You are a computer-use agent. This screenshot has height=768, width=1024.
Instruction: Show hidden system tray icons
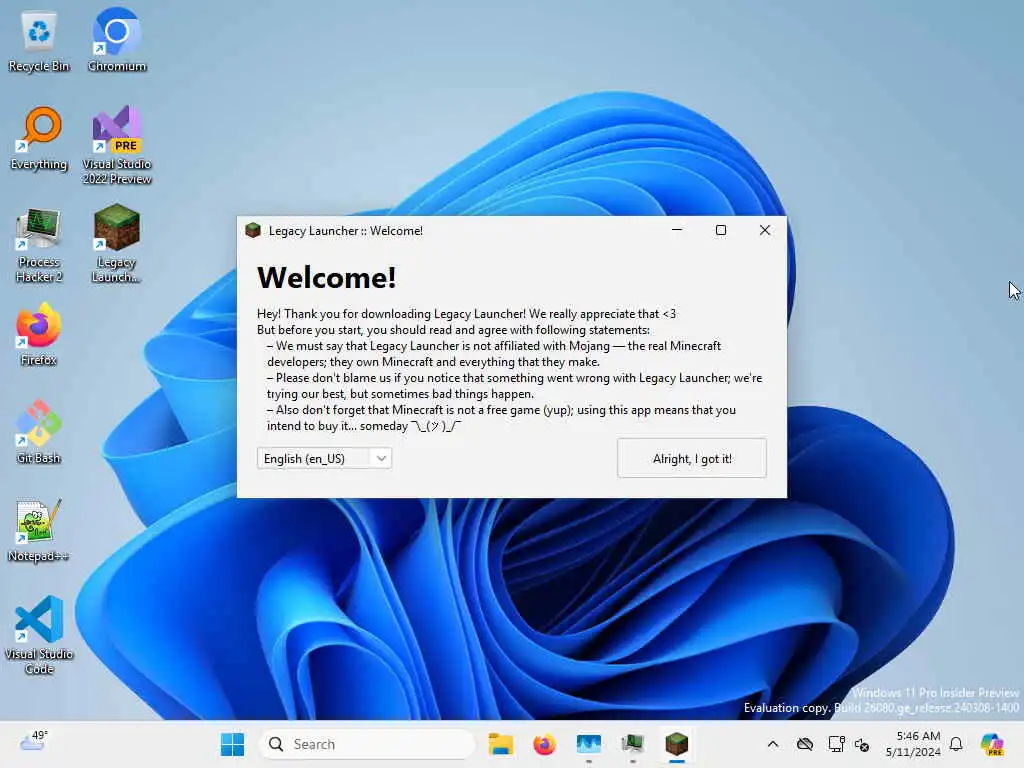773,744
